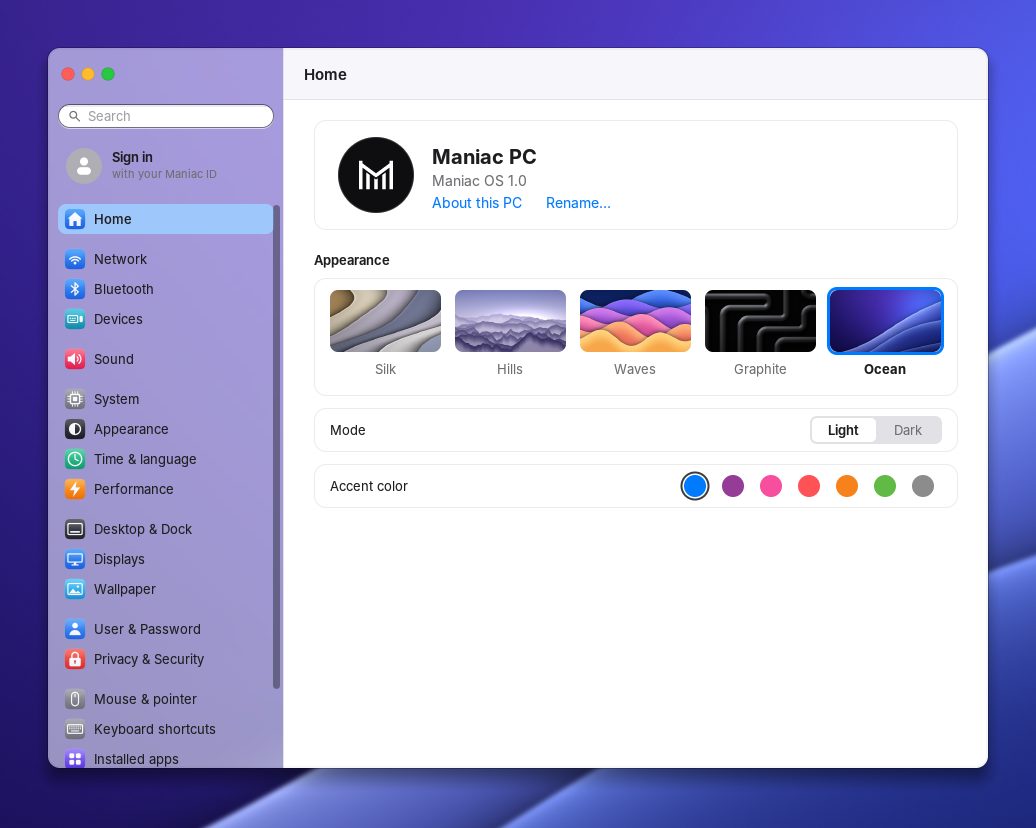
Task: Select Light mode option
Action: click(x=843, y=430)
